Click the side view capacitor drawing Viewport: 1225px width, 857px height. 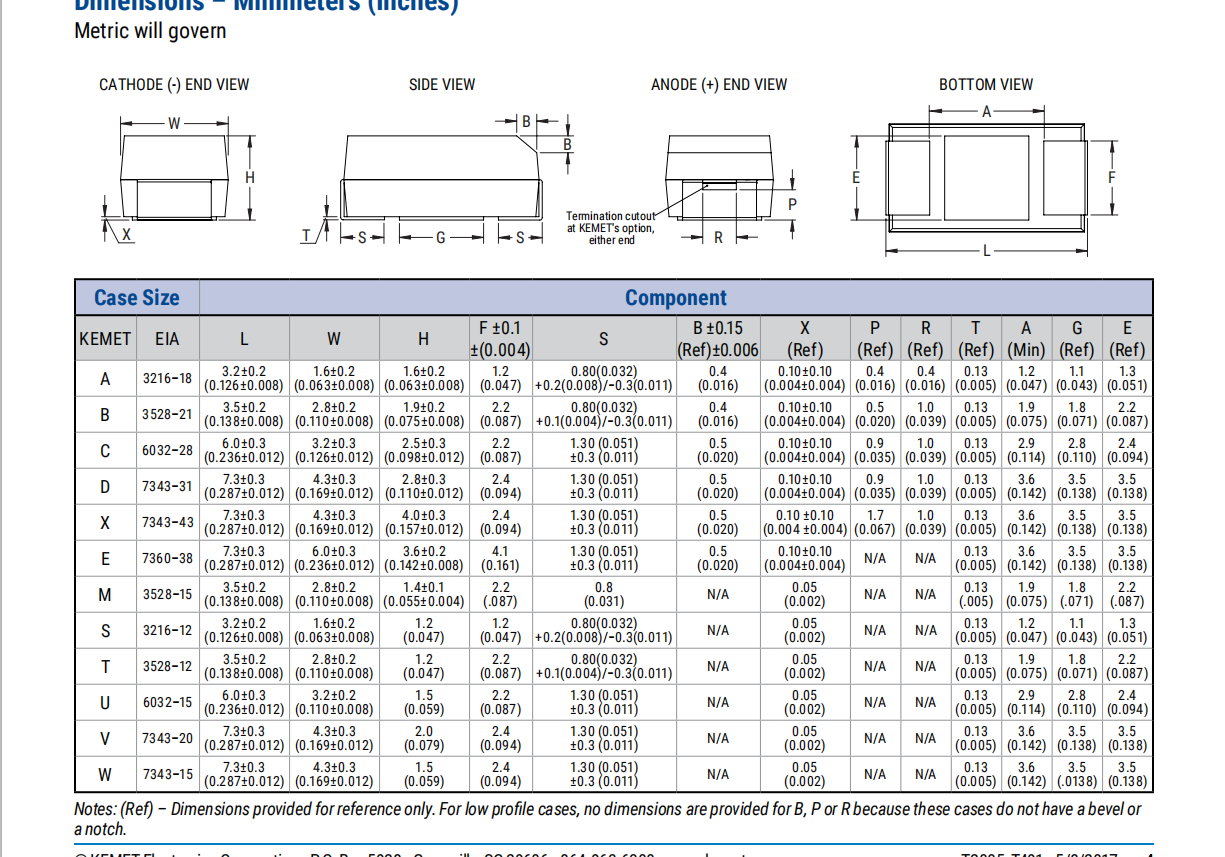[x=442, y=180]
